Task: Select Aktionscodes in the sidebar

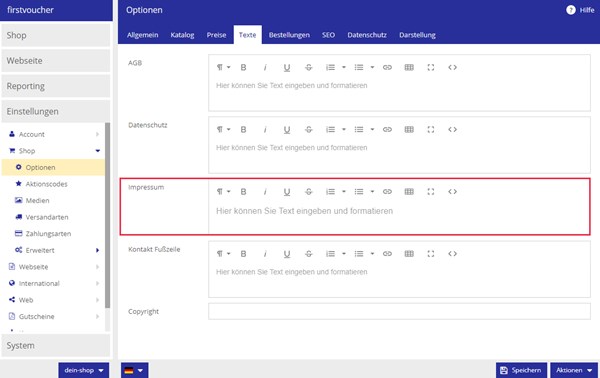Action: pyautogui.click(x=54, y=184)
